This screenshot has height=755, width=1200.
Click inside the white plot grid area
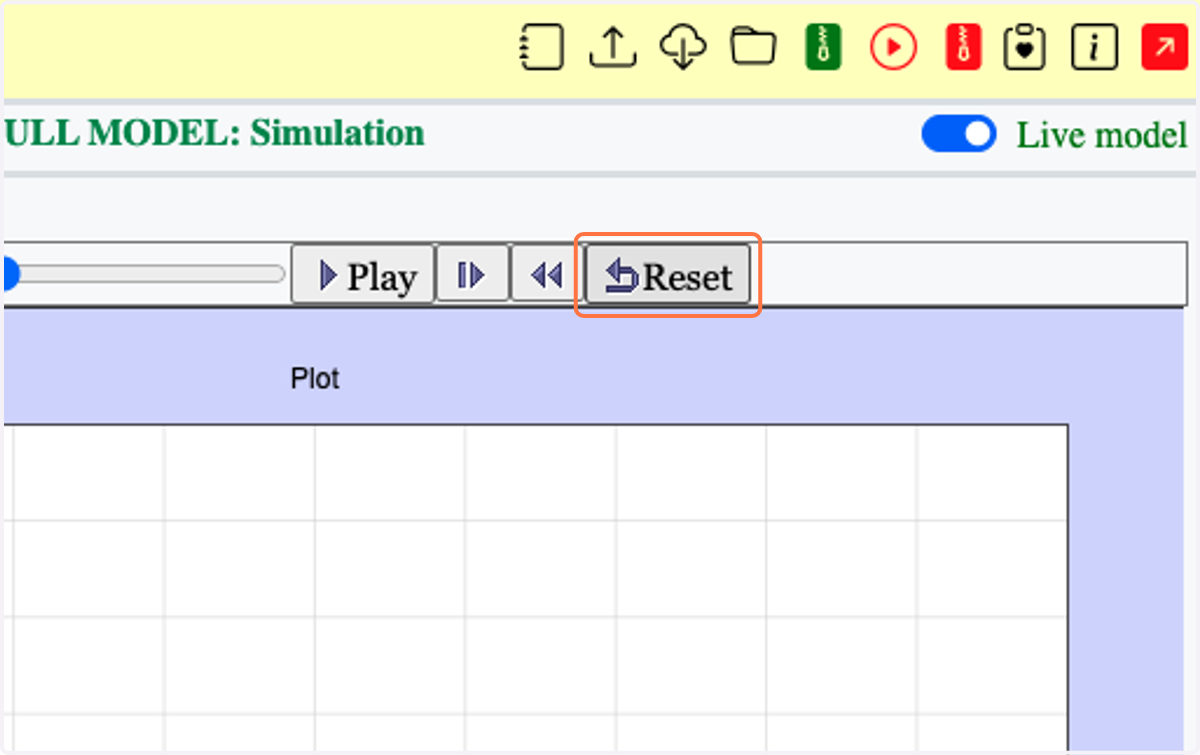[535, 587]
